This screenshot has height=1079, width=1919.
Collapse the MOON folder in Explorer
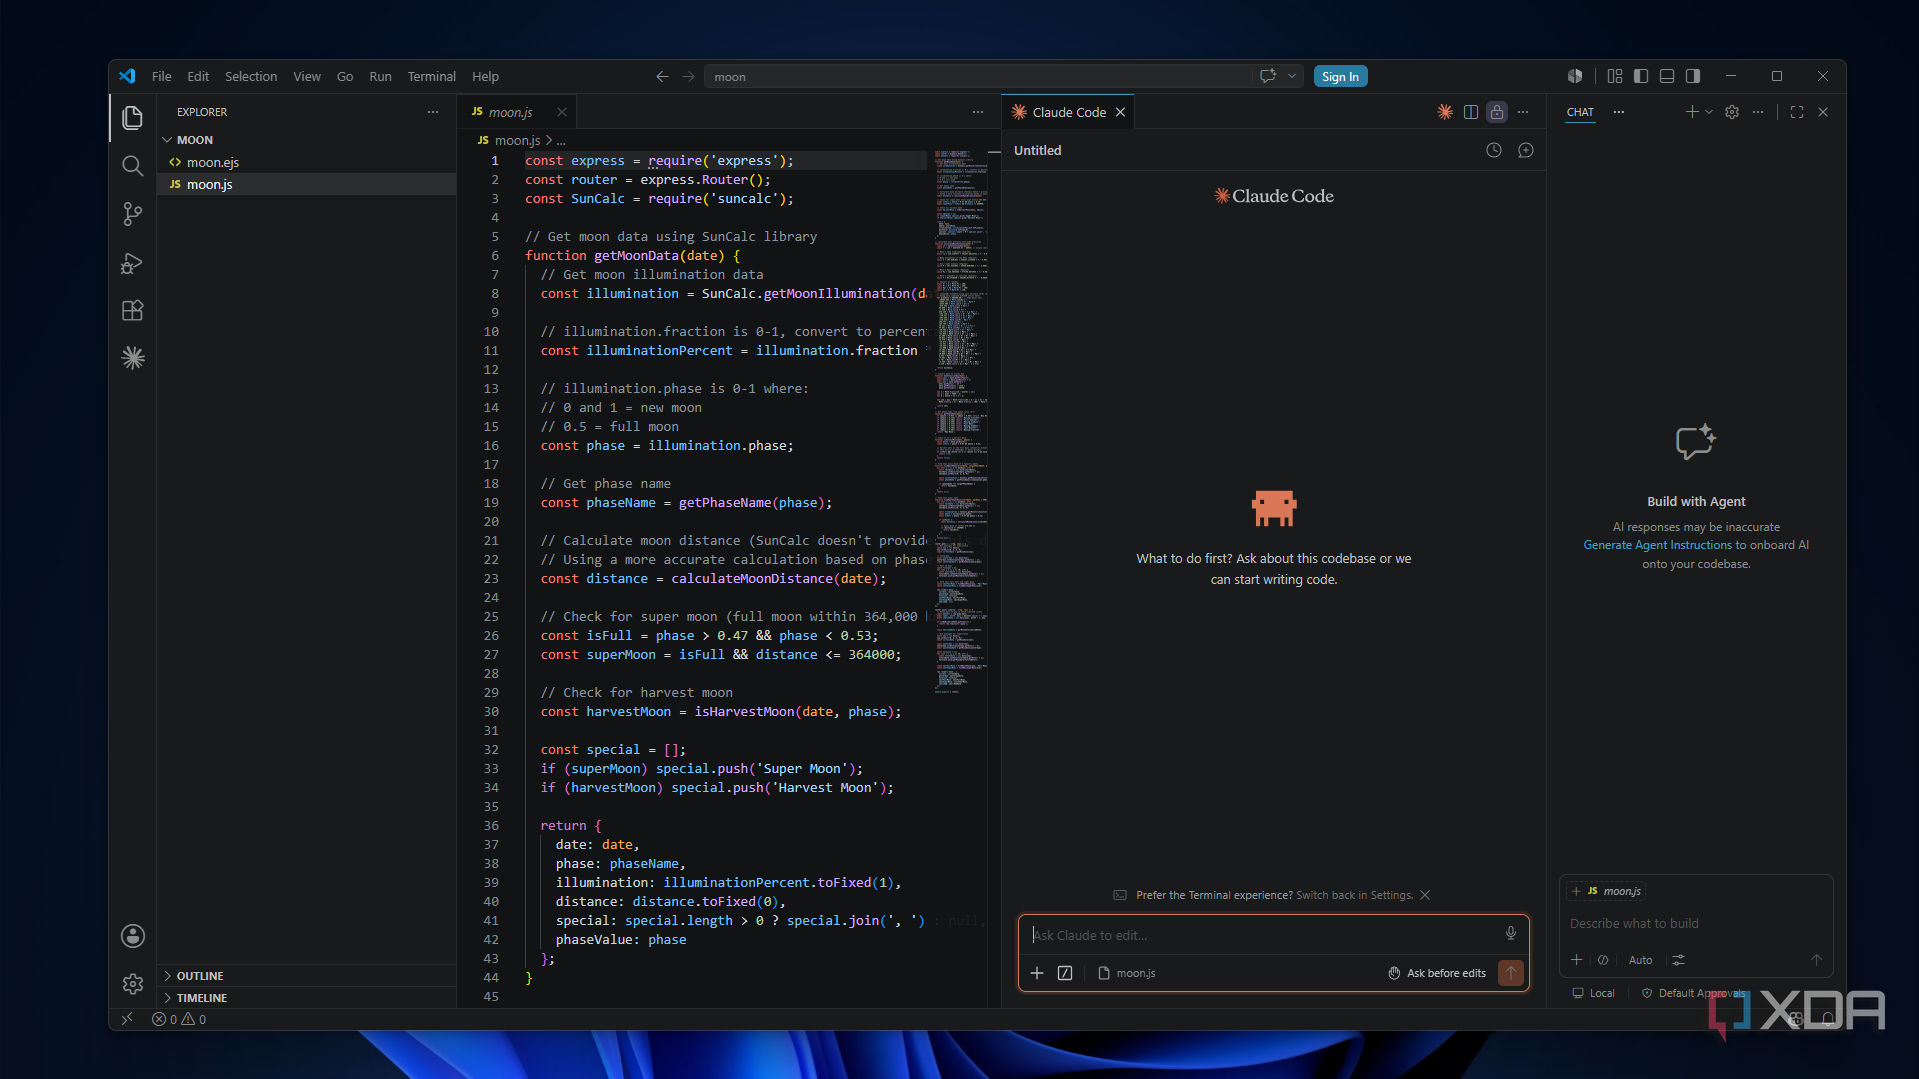306,140
